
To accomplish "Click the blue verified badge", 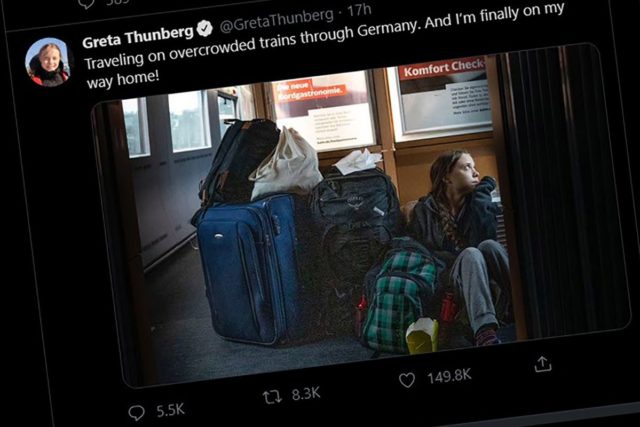I will (x=205, y=29).
